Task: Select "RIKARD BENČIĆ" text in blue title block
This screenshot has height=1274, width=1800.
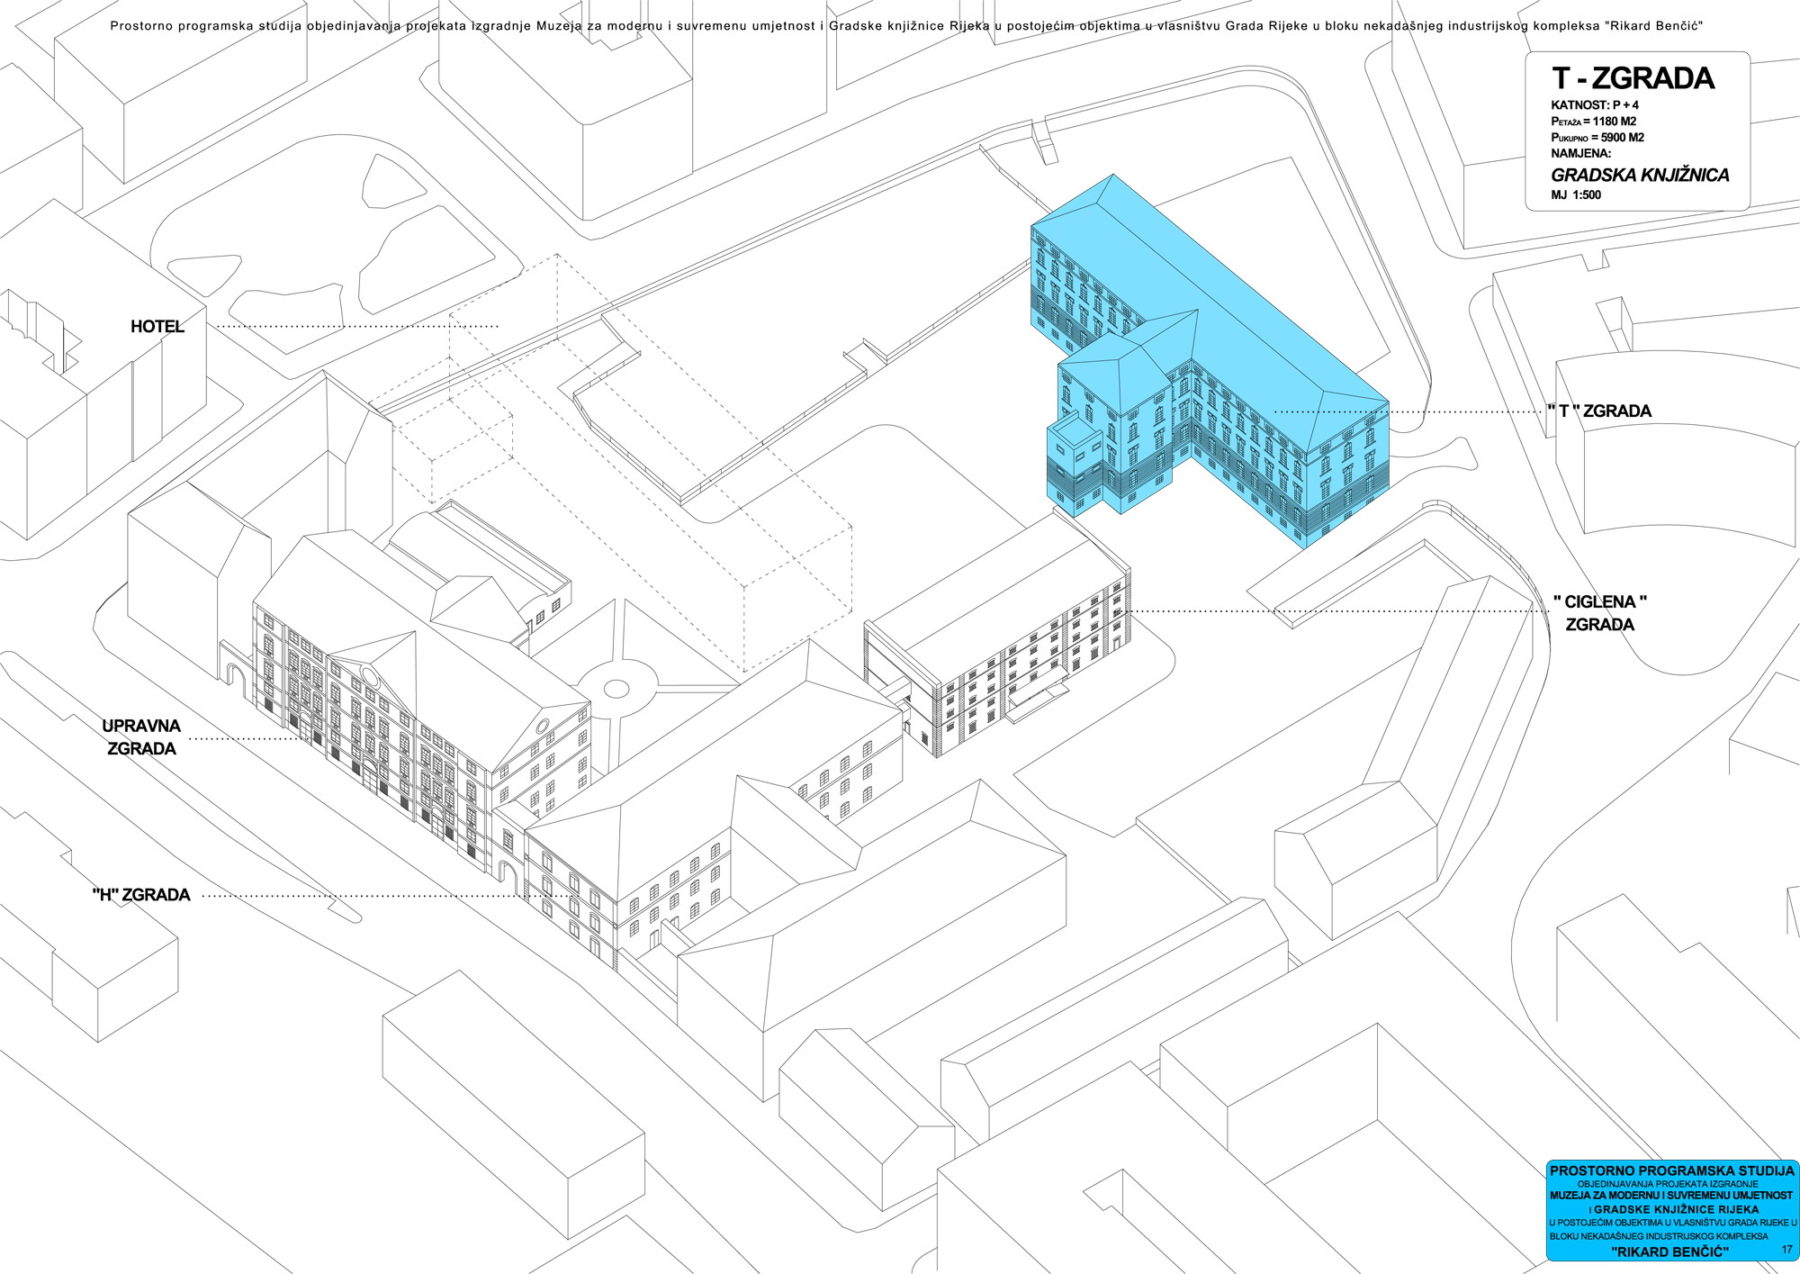Action: coord(1669,1252)
